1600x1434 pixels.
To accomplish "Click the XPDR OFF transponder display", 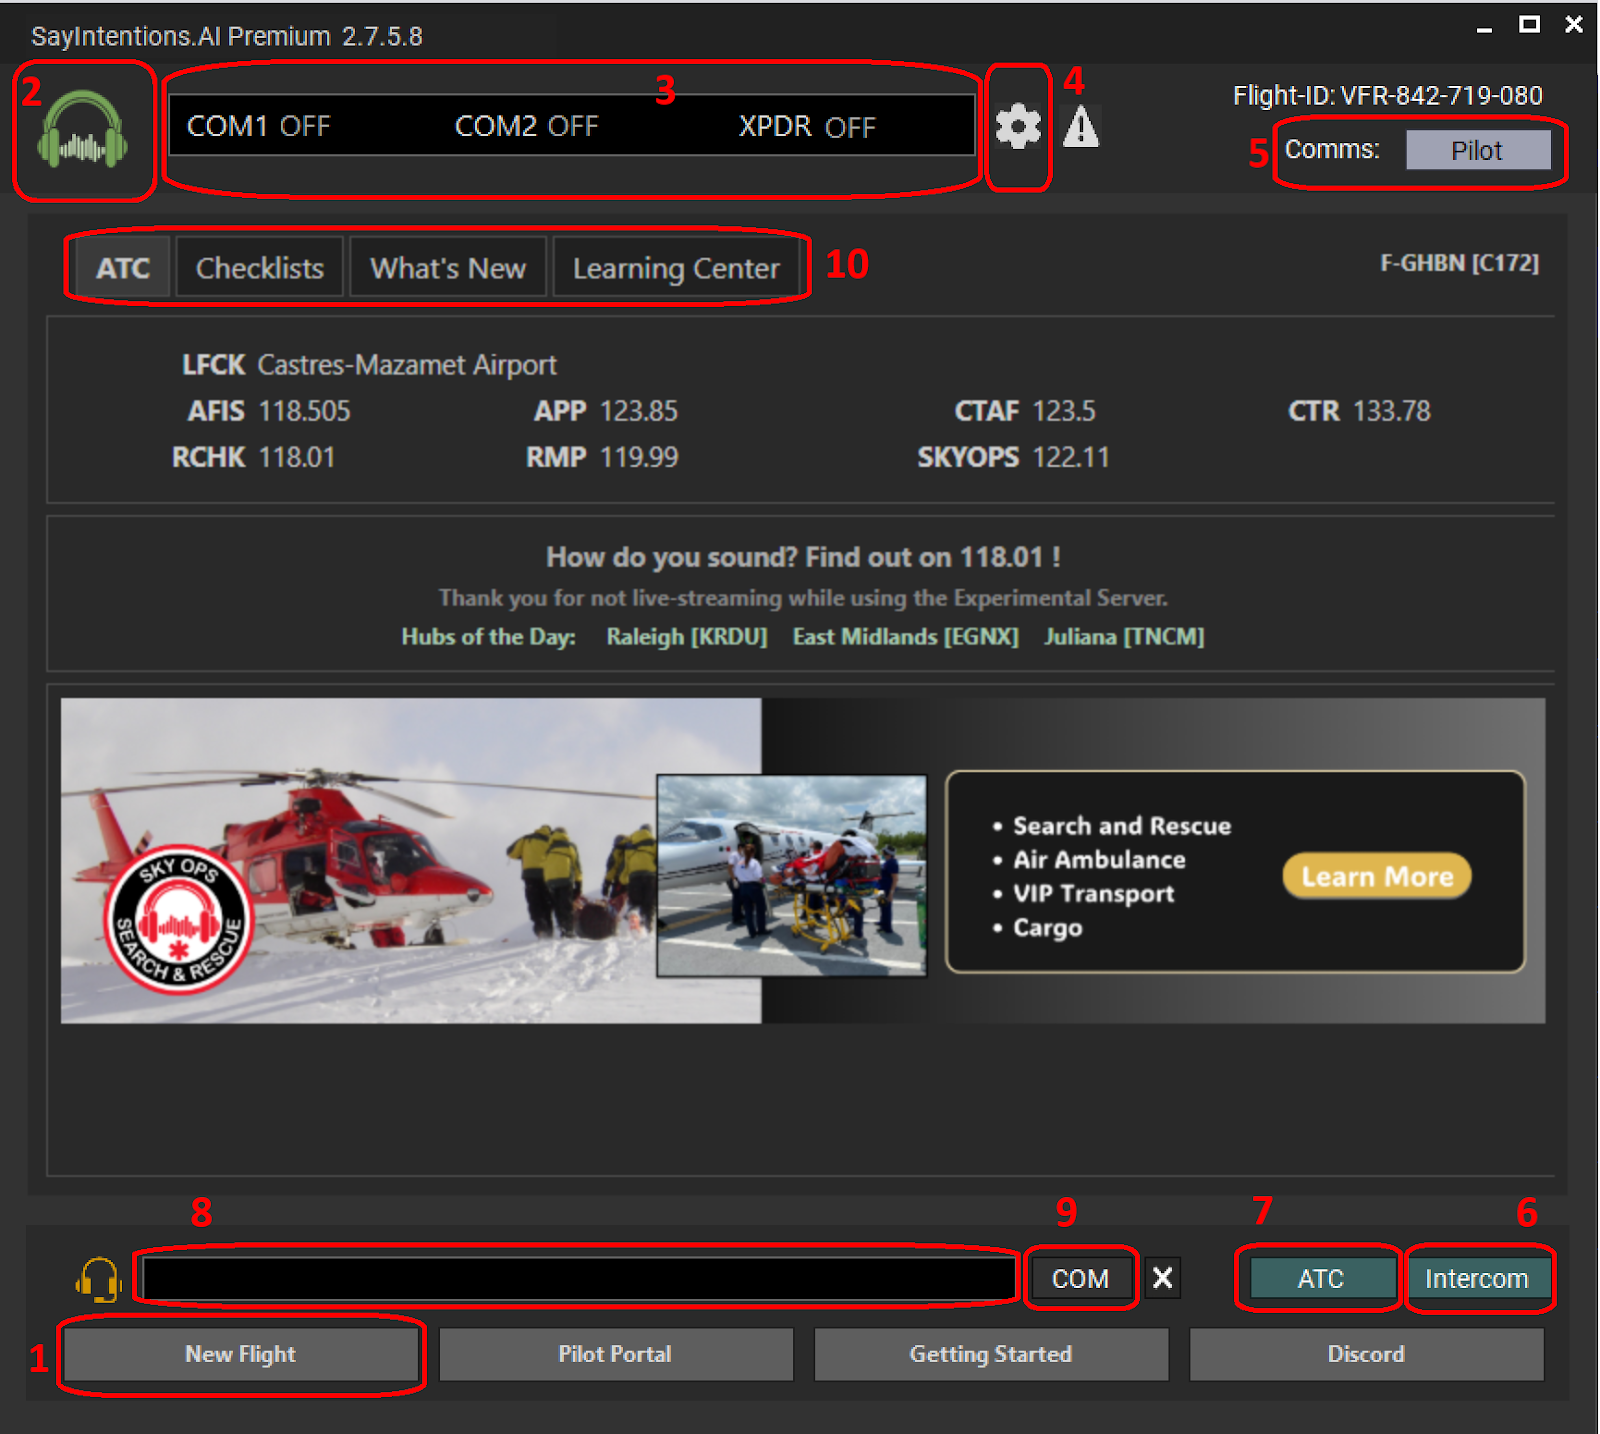I will point(807,126).
